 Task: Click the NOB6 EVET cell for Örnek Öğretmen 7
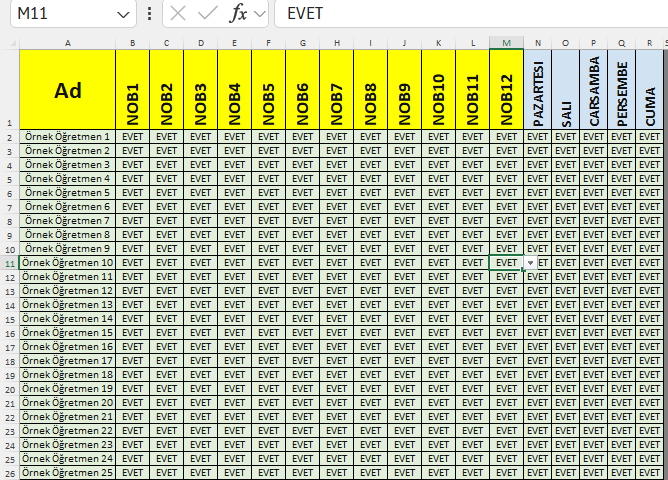click(302, 221)
